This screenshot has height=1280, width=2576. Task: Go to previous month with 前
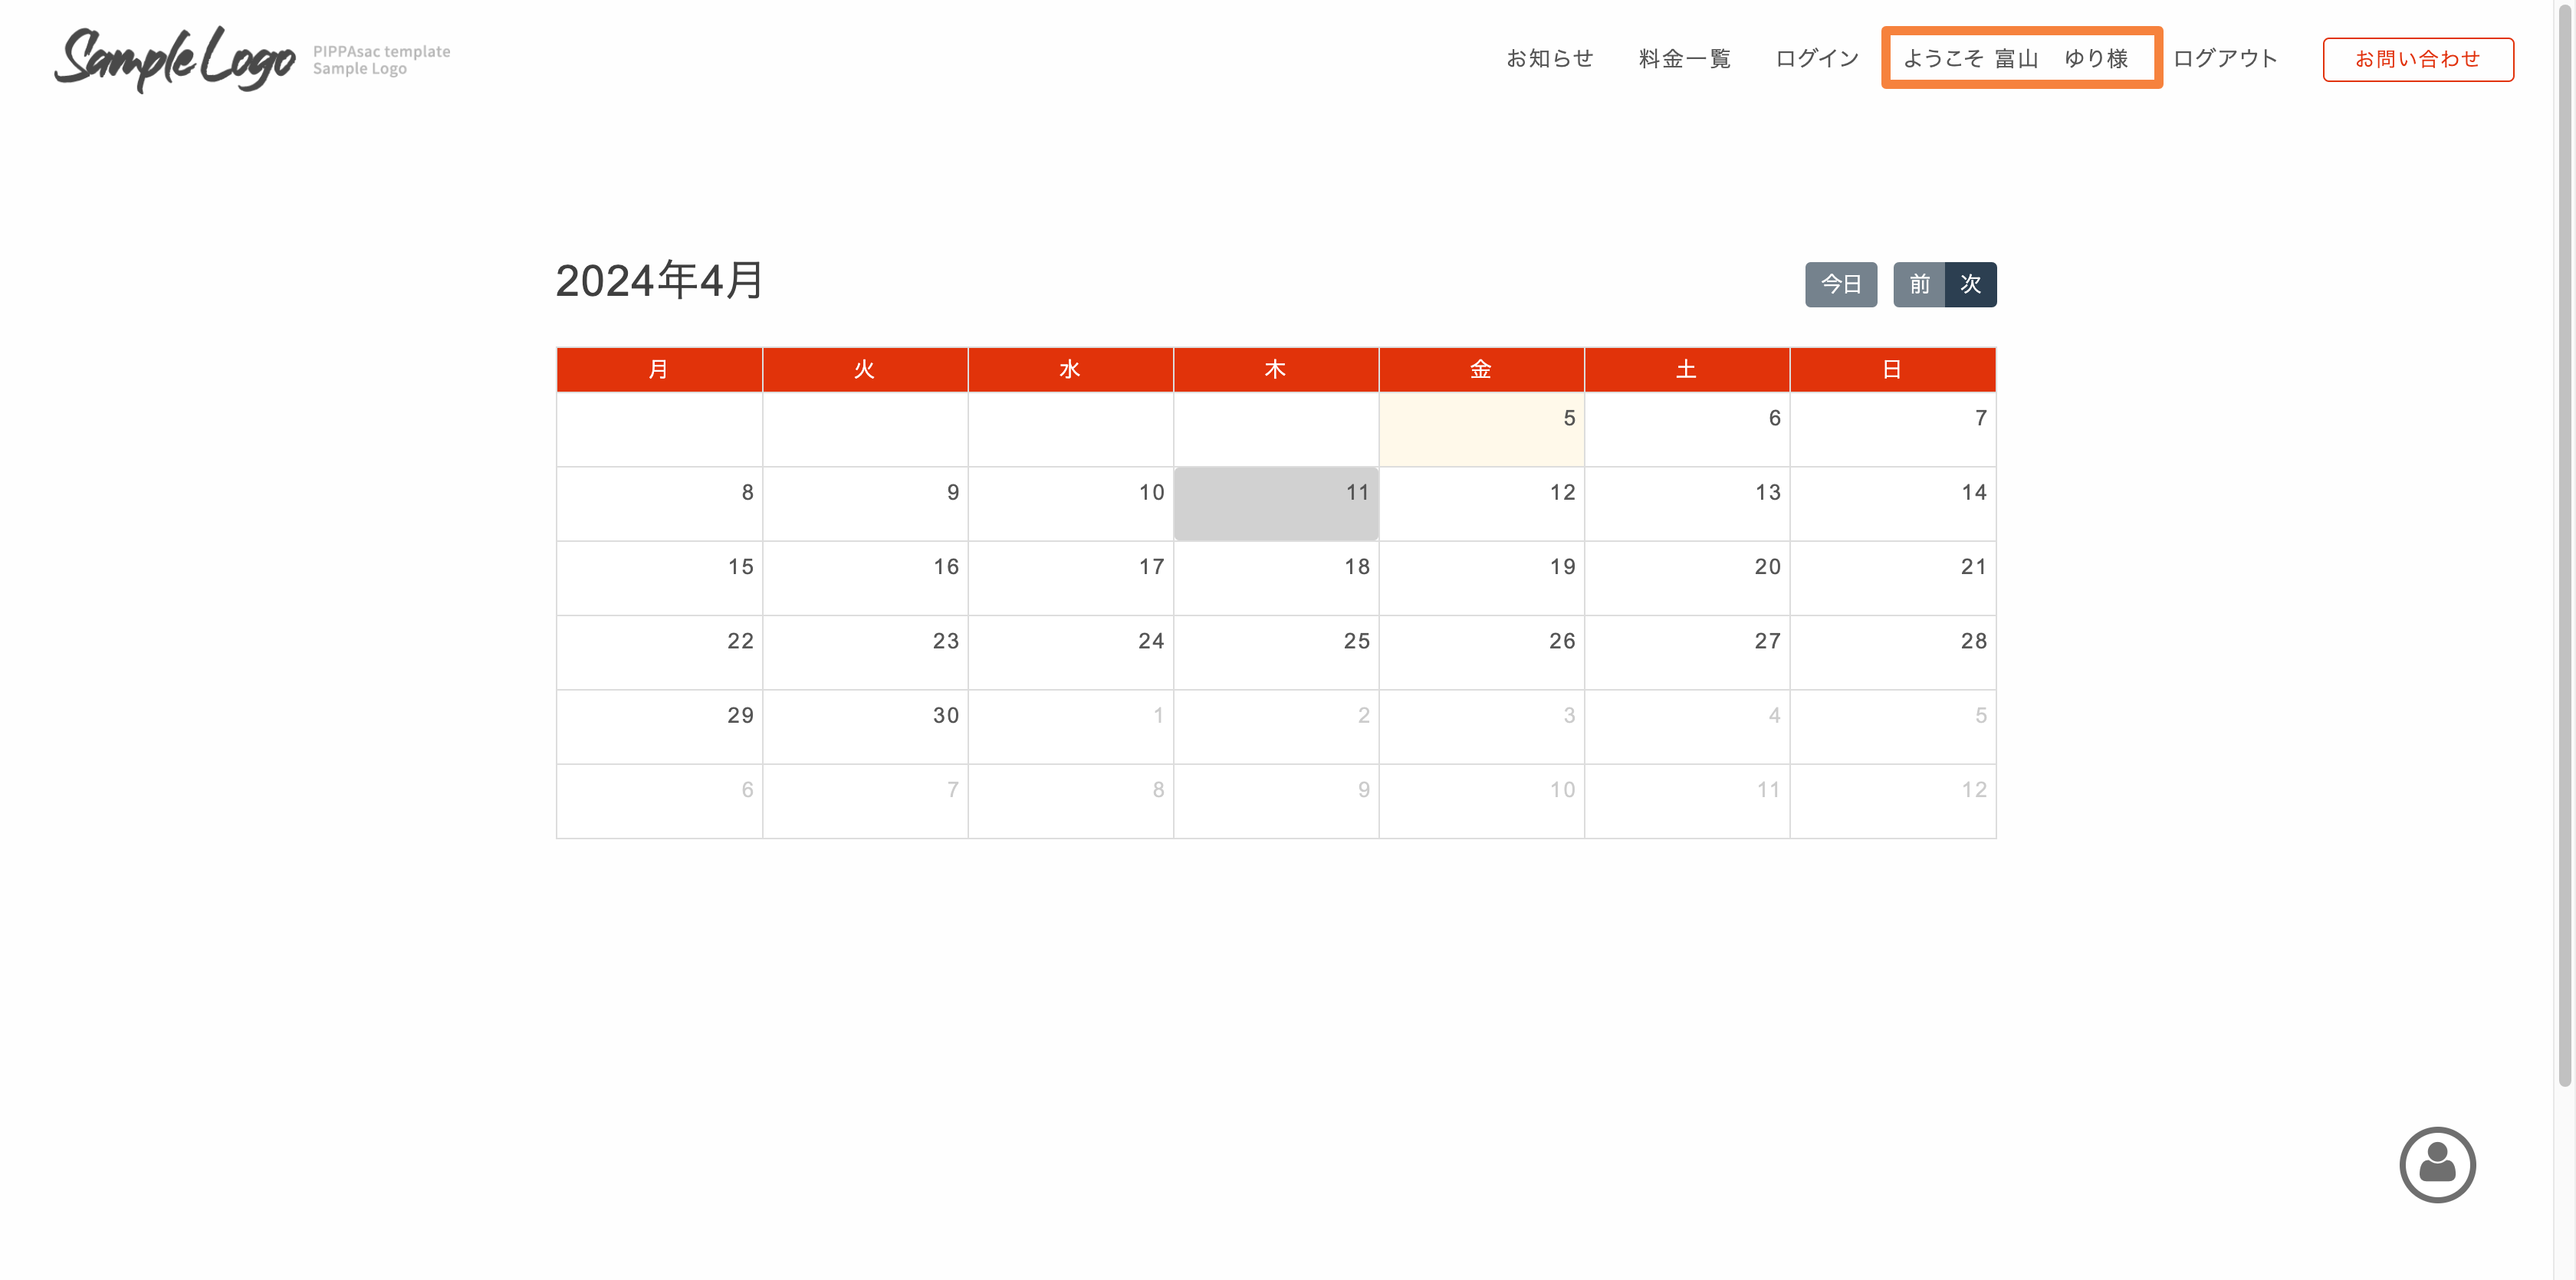[1918, 284]
